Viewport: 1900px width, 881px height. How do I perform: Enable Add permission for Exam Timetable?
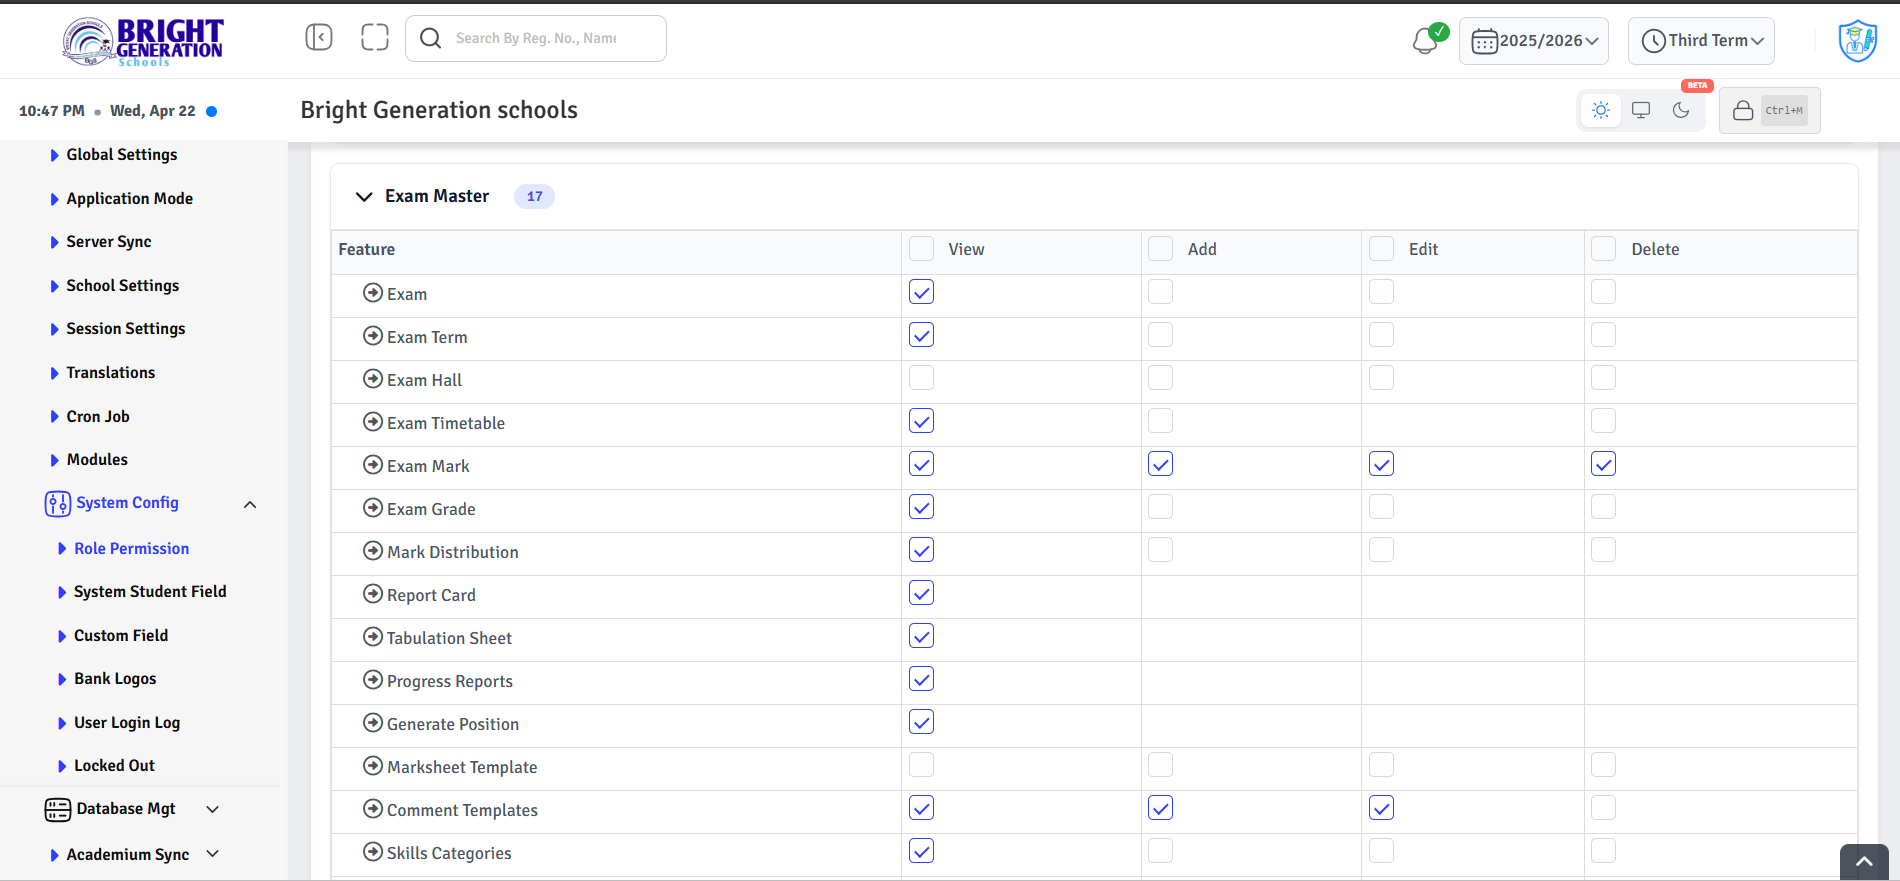click(1160, 420)
